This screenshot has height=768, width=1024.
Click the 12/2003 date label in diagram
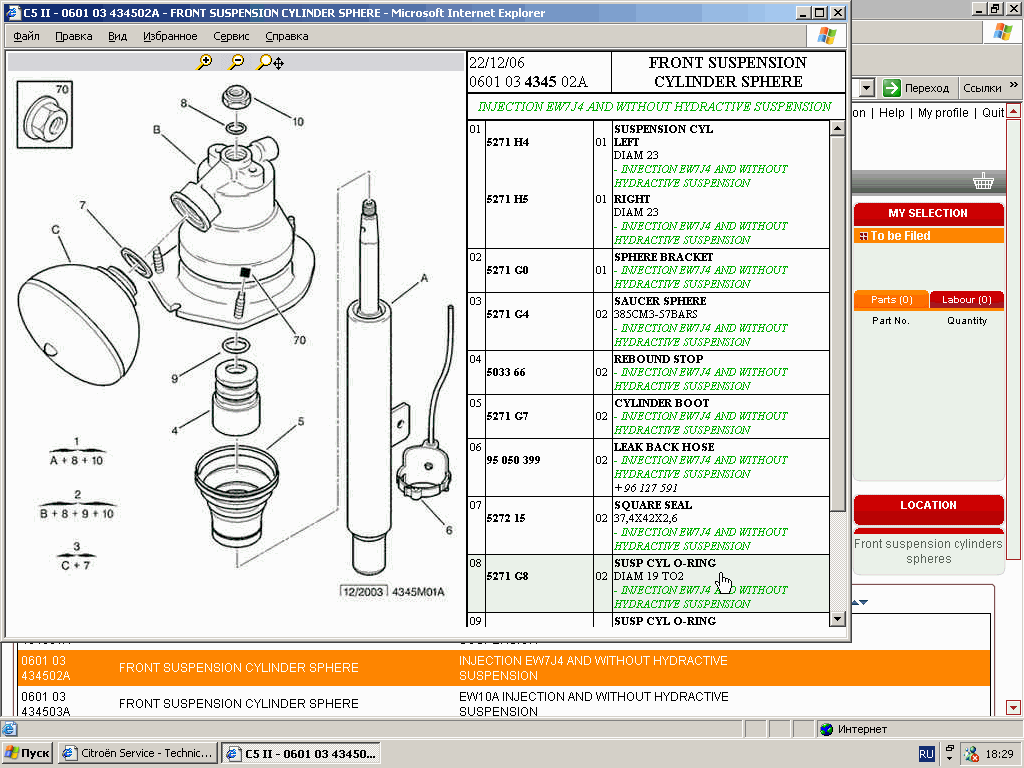point(363,592)
